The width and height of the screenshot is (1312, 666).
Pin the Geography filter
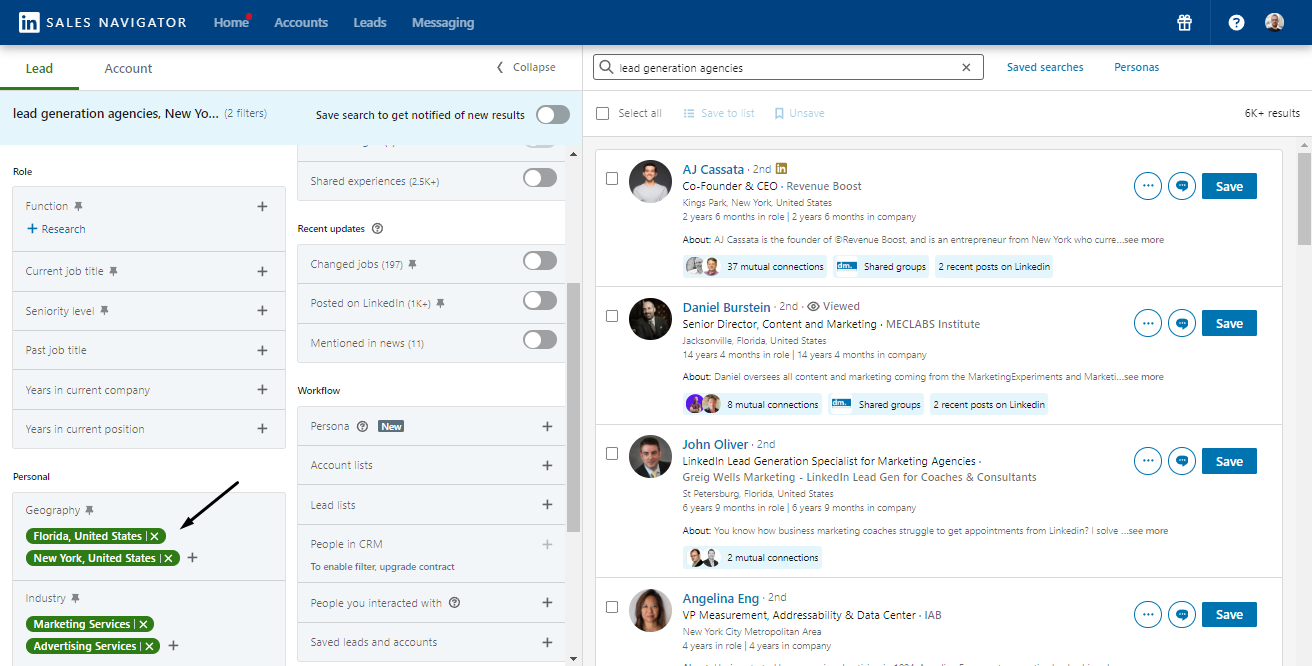(x=89, y=509)
